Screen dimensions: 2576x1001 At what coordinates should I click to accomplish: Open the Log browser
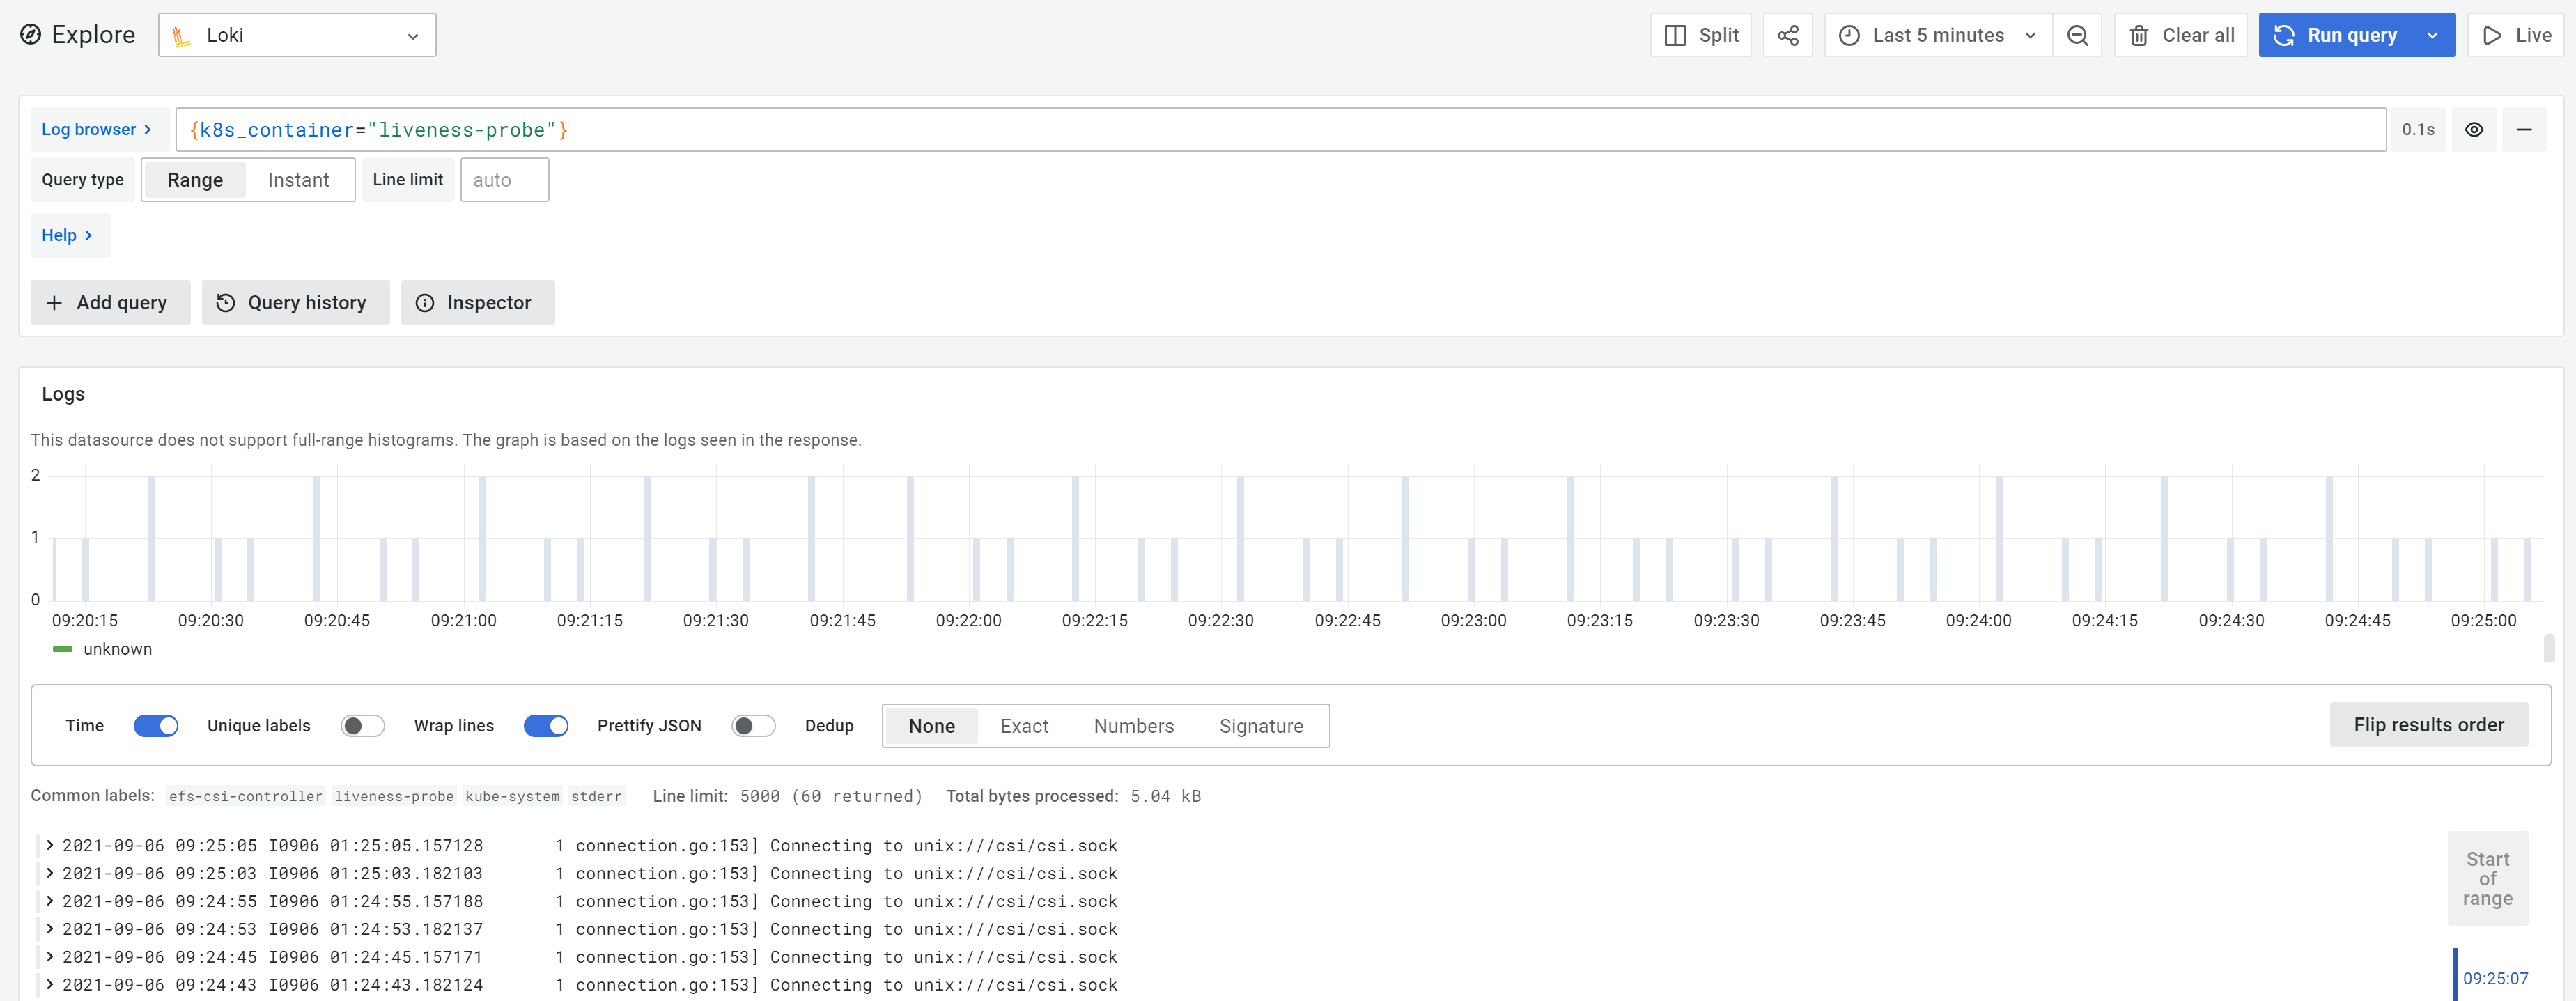[x=96, y=129]
